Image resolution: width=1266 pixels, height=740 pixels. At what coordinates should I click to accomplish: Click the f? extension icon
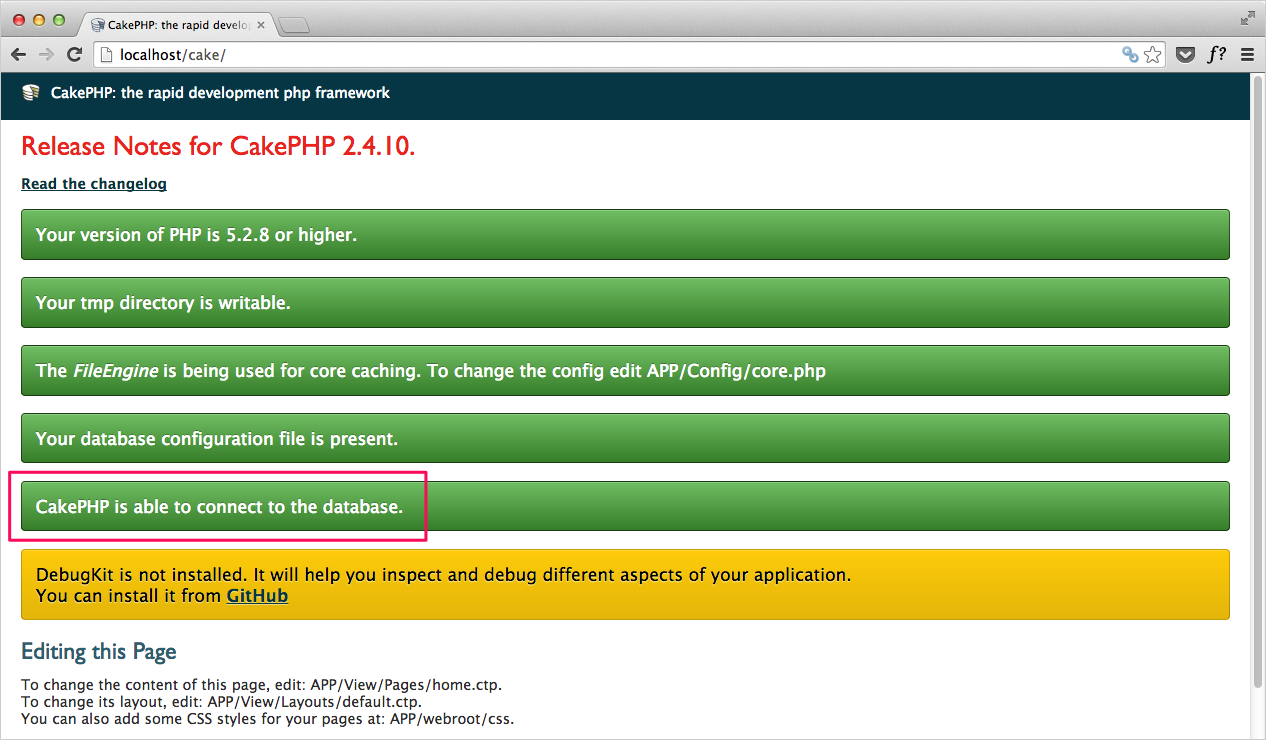click(1216, 55)
